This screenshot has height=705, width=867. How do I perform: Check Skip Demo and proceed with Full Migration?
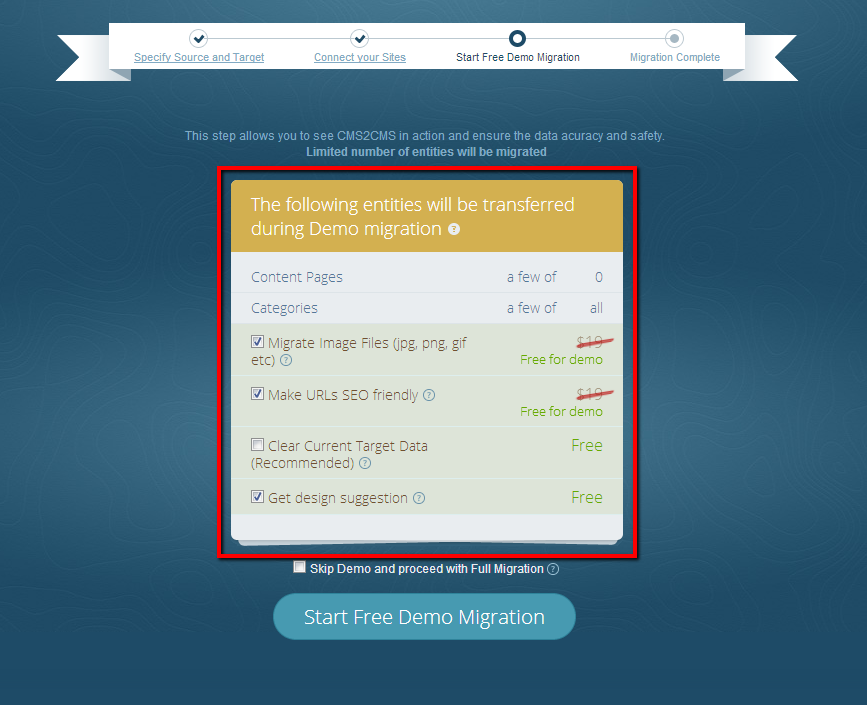click(x=299, y=567)
